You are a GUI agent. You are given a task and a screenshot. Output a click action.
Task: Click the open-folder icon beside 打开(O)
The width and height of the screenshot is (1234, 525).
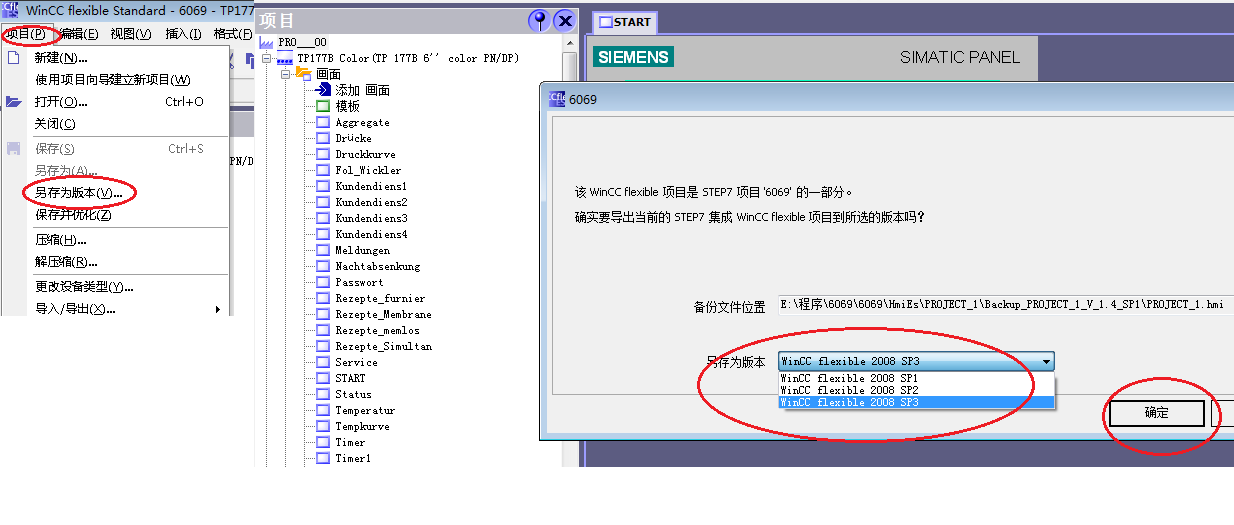[x=13, y=102]
